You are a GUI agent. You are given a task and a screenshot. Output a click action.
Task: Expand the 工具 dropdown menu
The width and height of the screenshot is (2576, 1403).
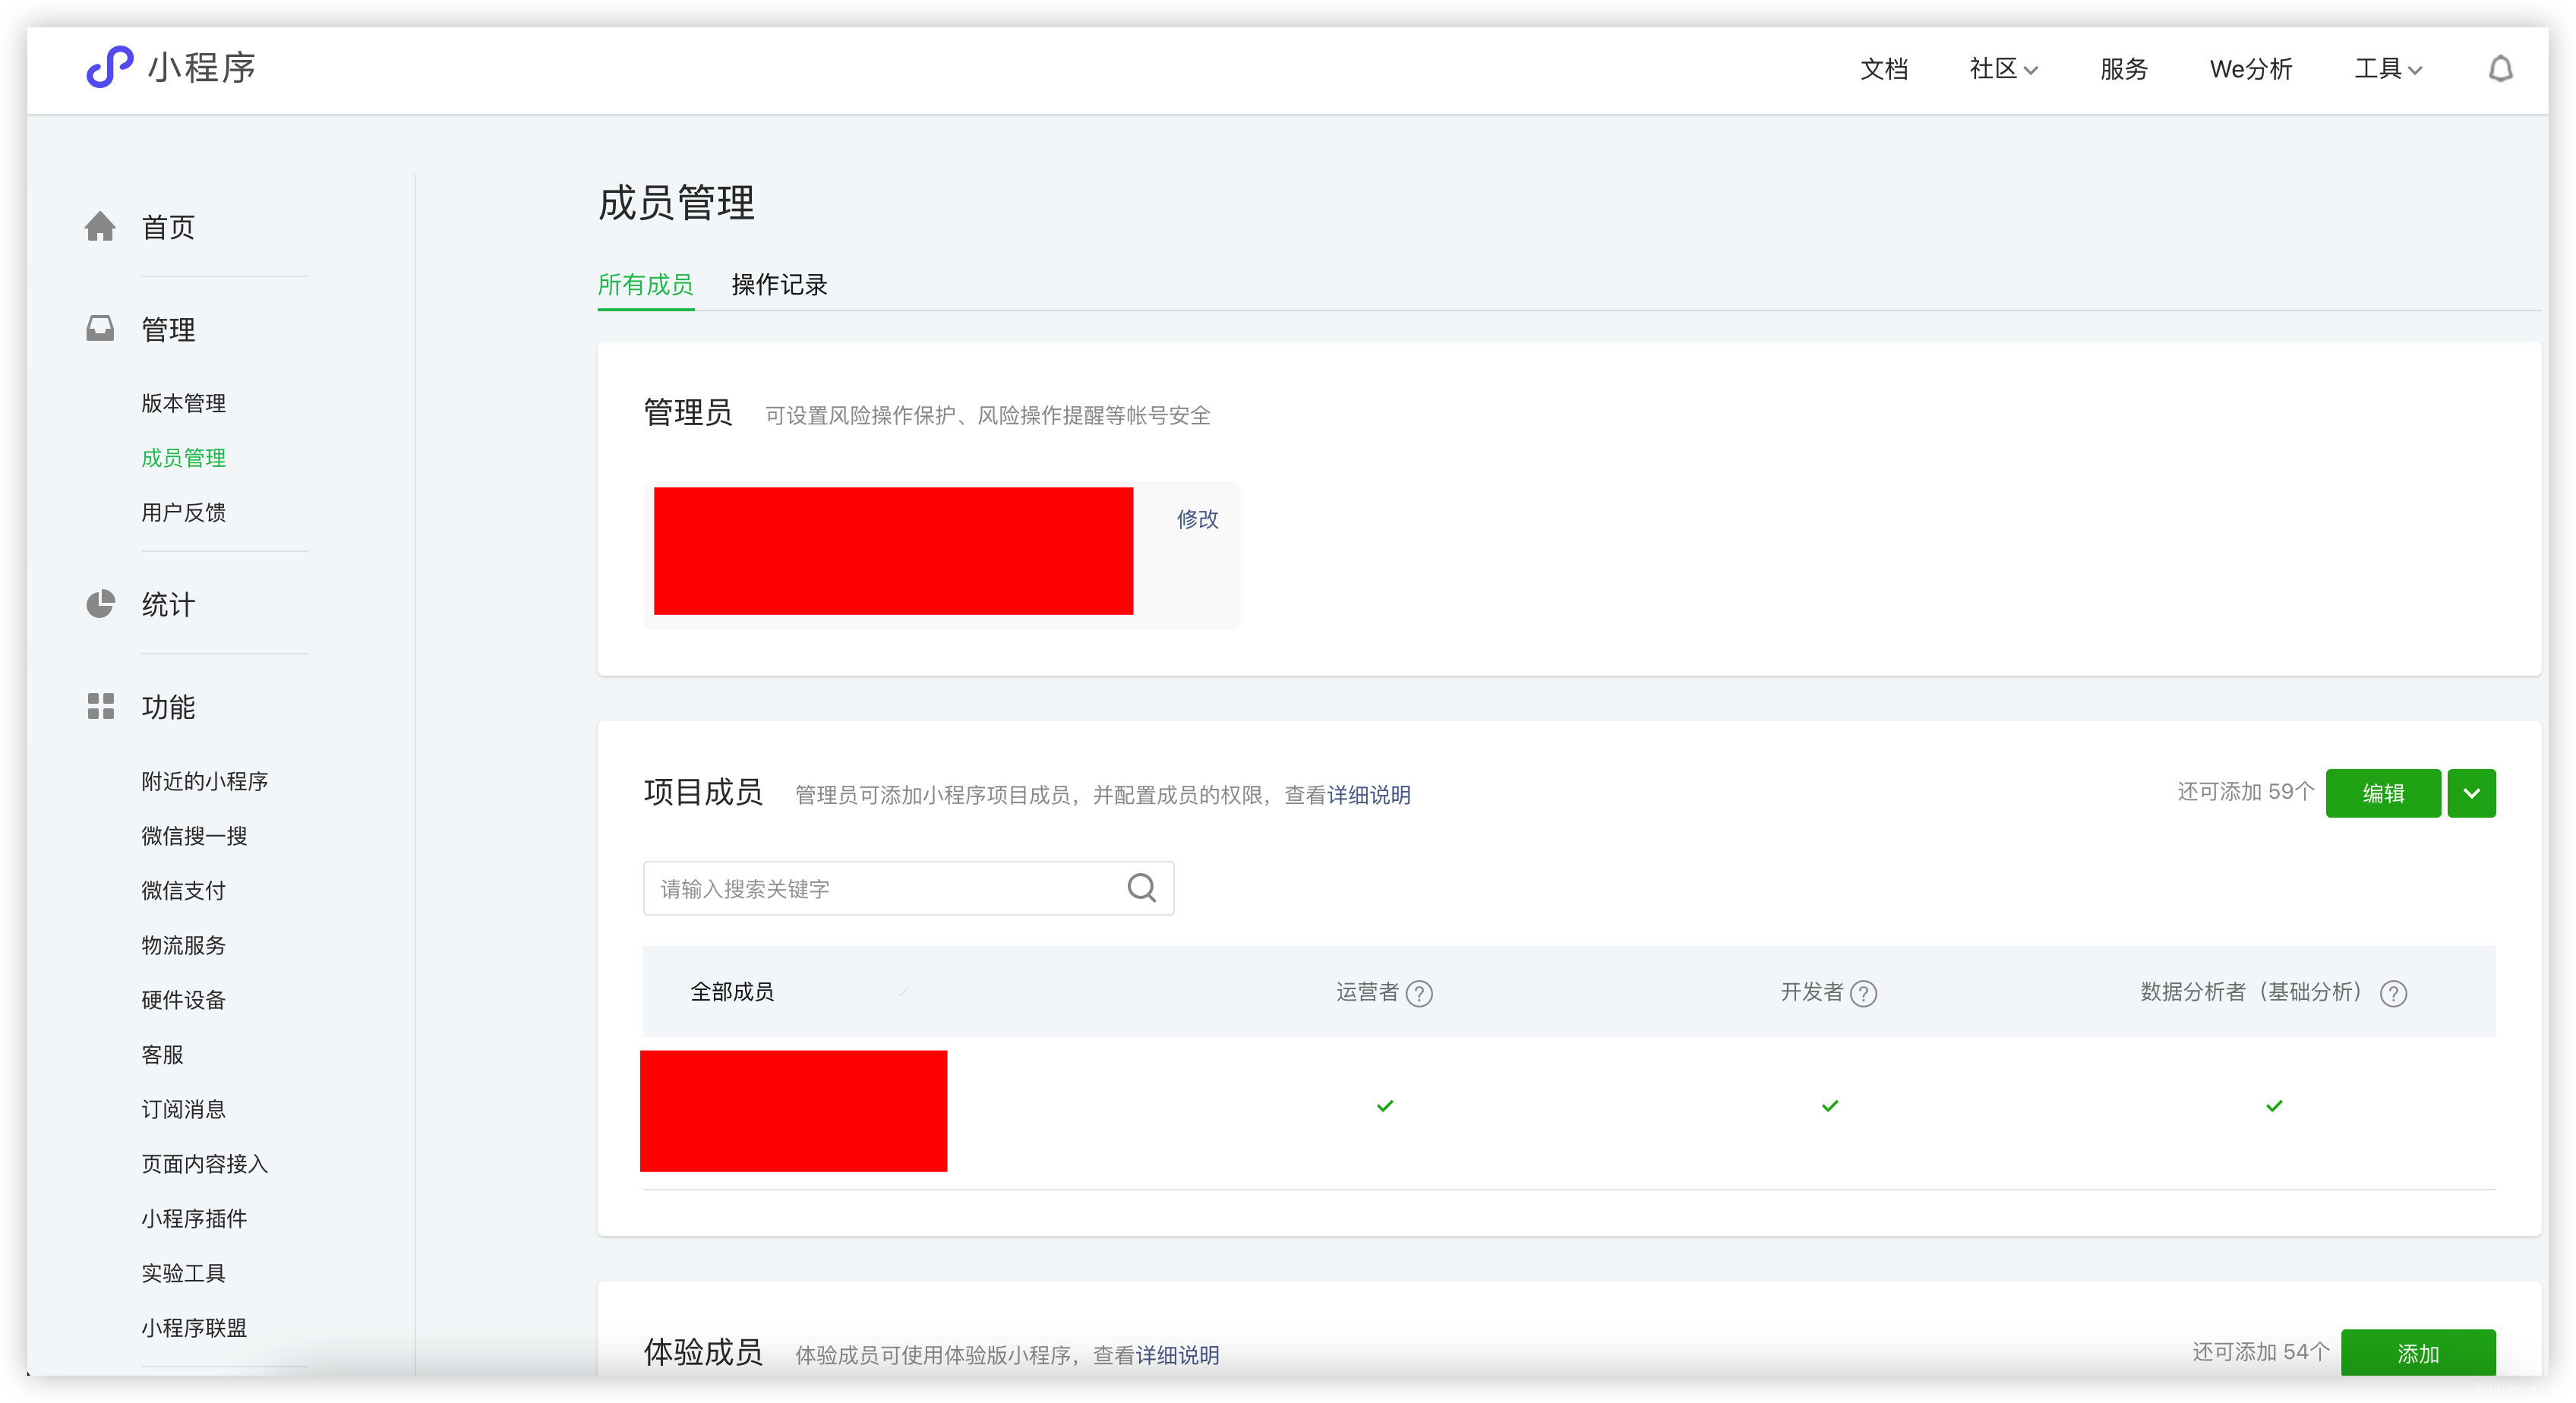point(2388,69)
